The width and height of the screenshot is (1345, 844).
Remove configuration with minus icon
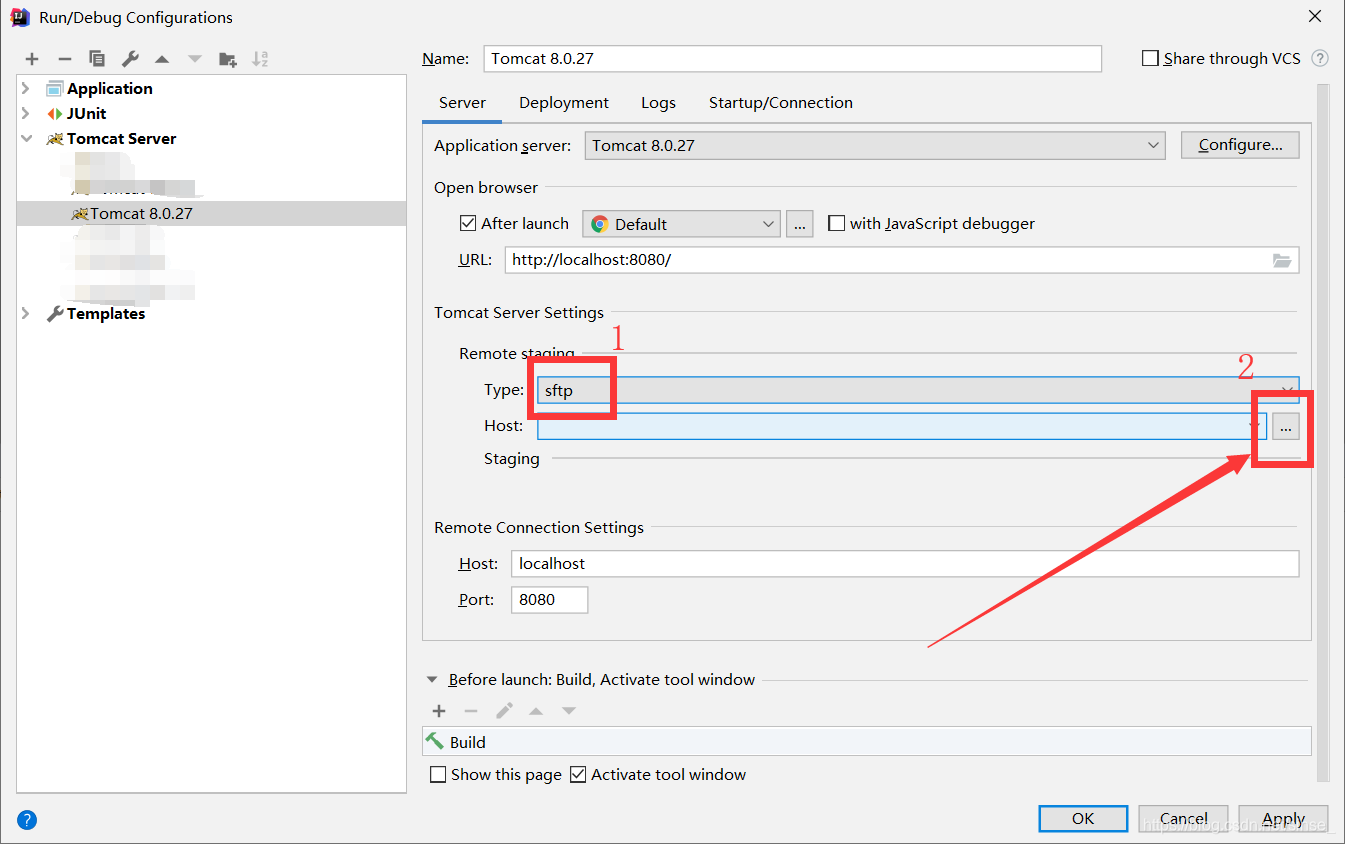[x=64, y=59]
